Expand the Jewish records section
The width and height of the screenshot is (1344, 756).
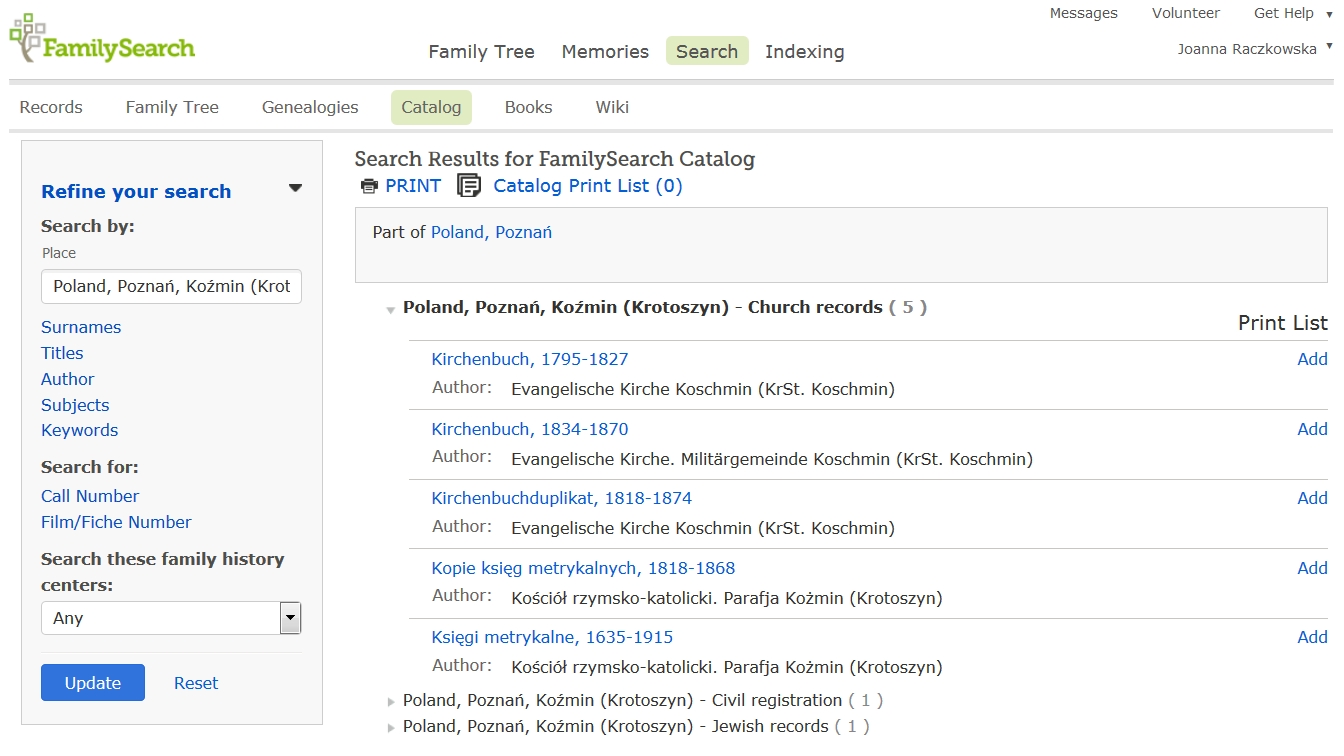click(391, 728)
